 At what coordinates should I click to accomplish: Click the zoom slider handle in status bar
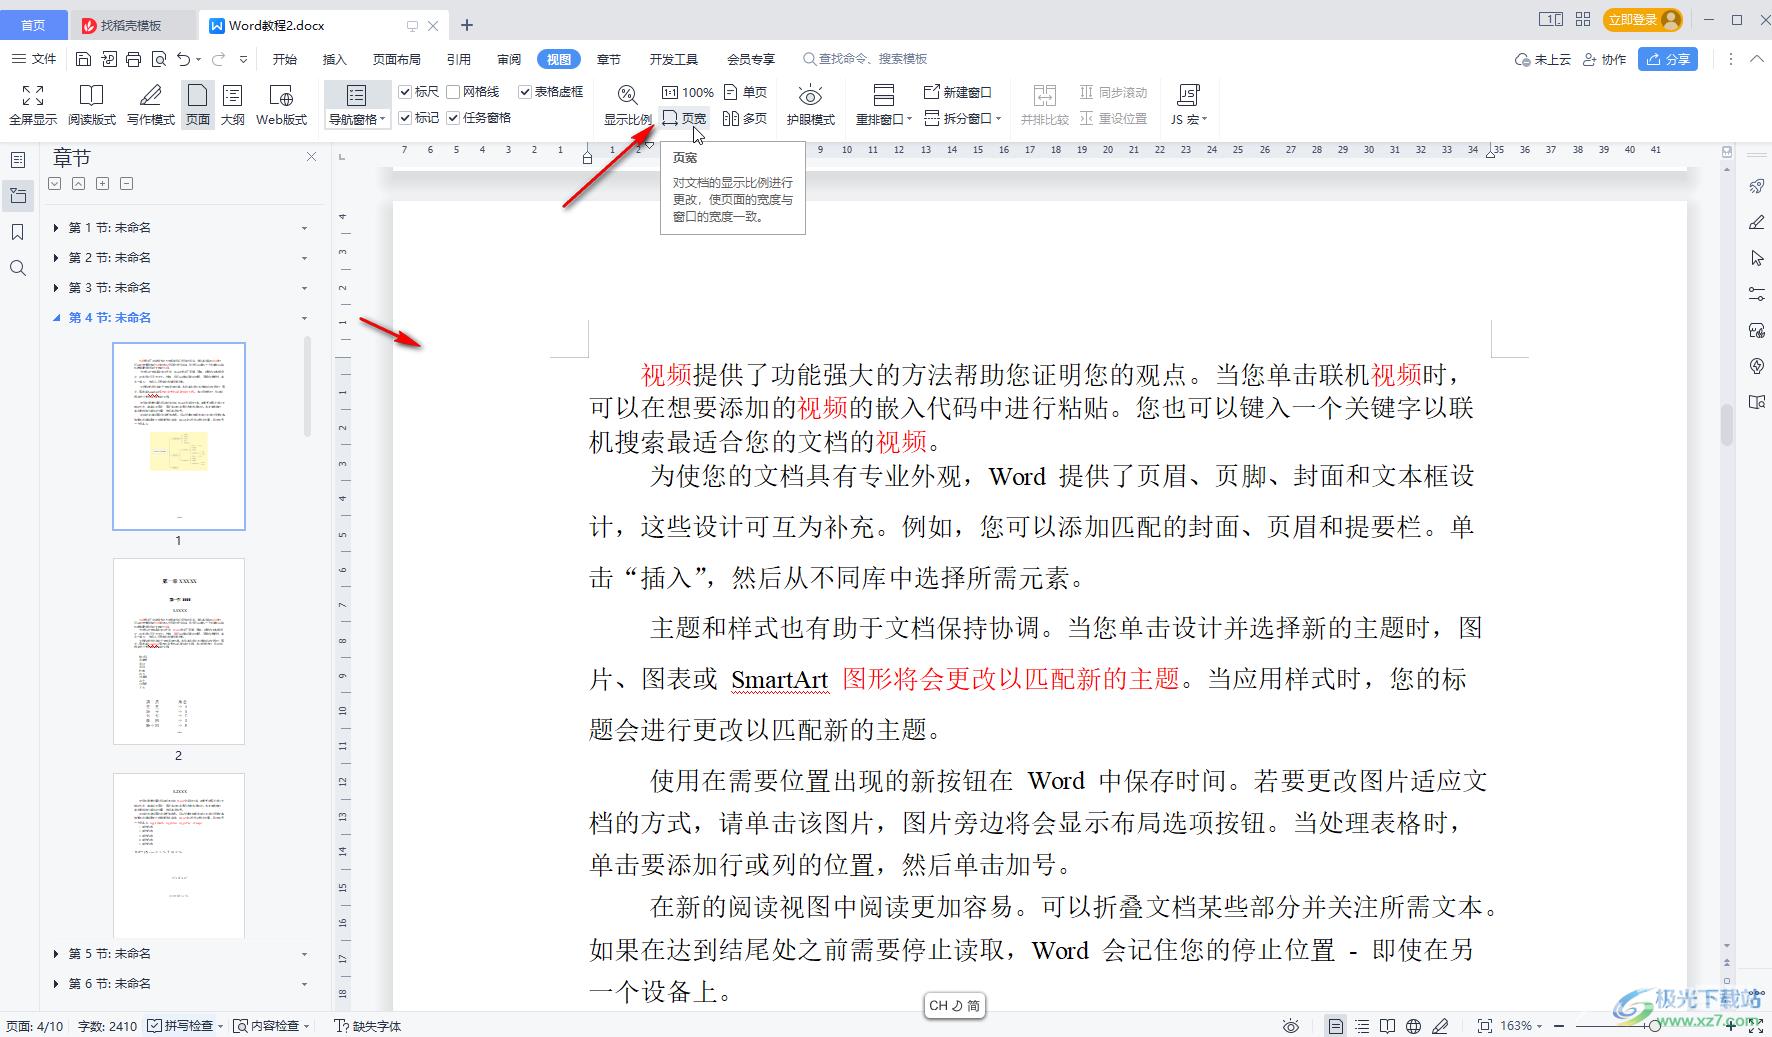point(1655,1026)
